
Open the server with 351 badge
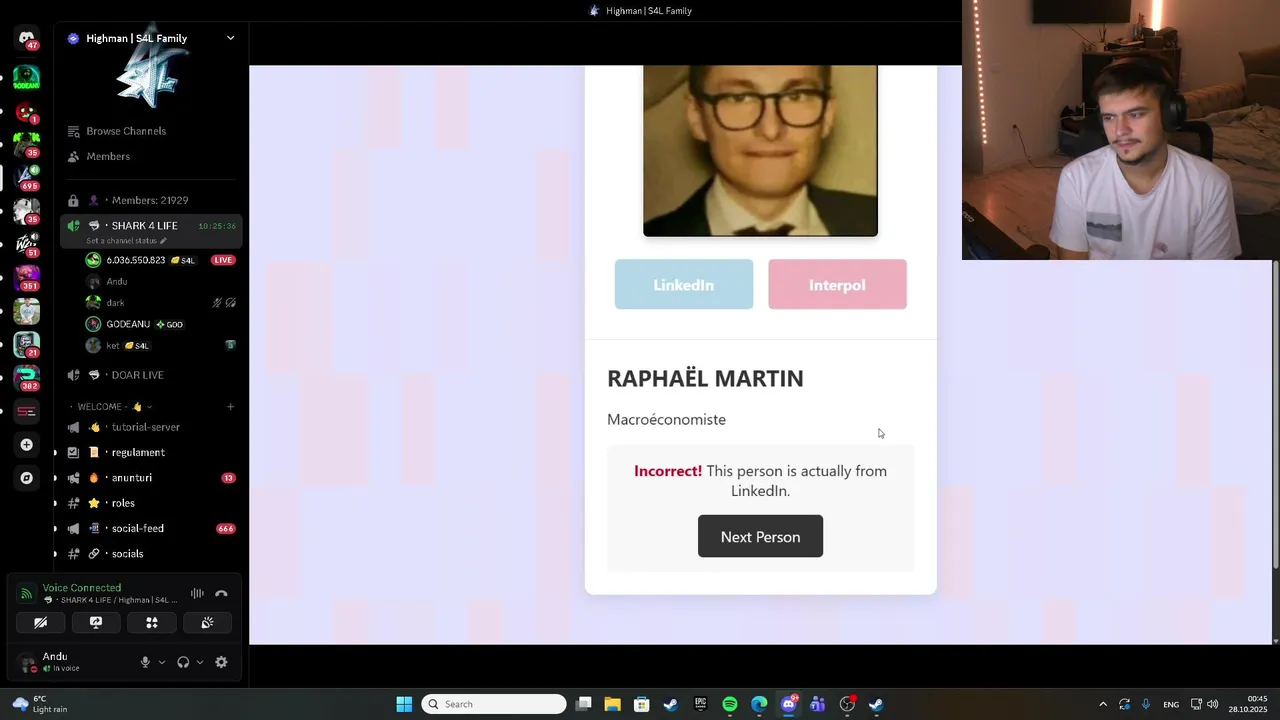pos(27,277)
